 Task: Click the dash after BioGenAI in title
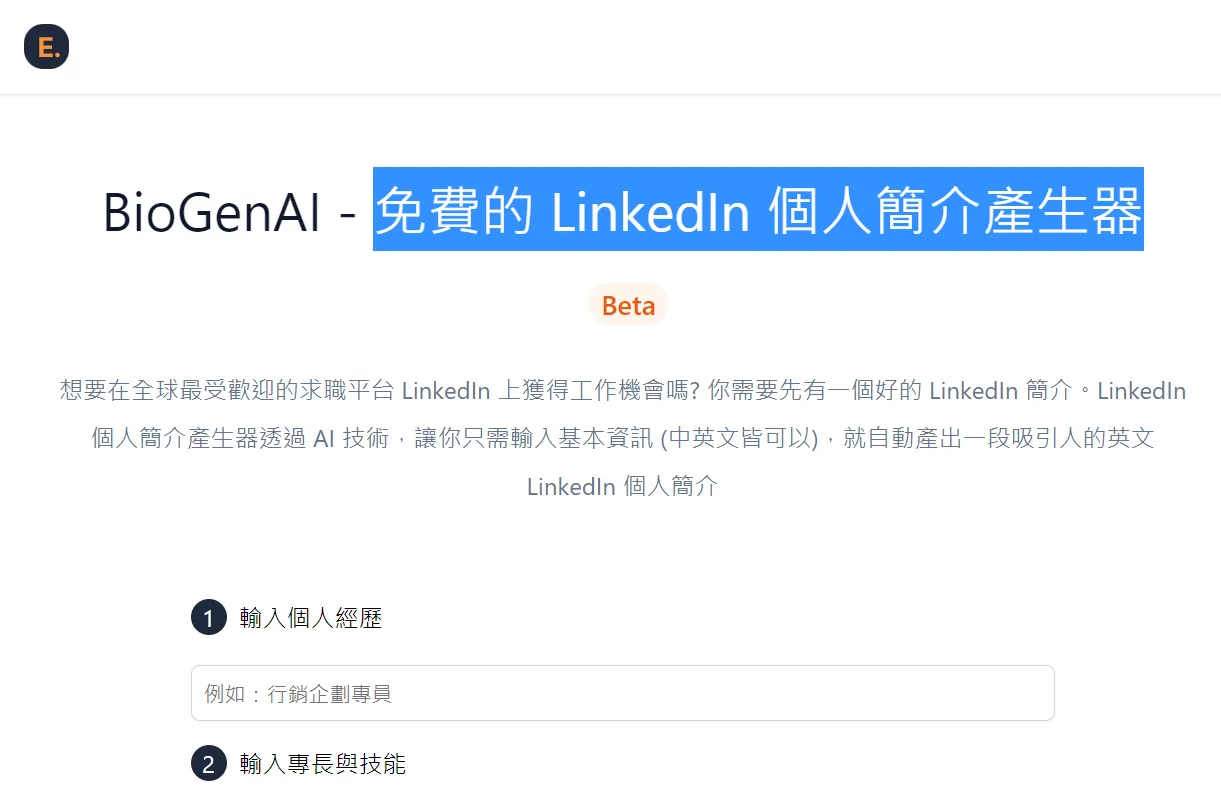[348, 213]
